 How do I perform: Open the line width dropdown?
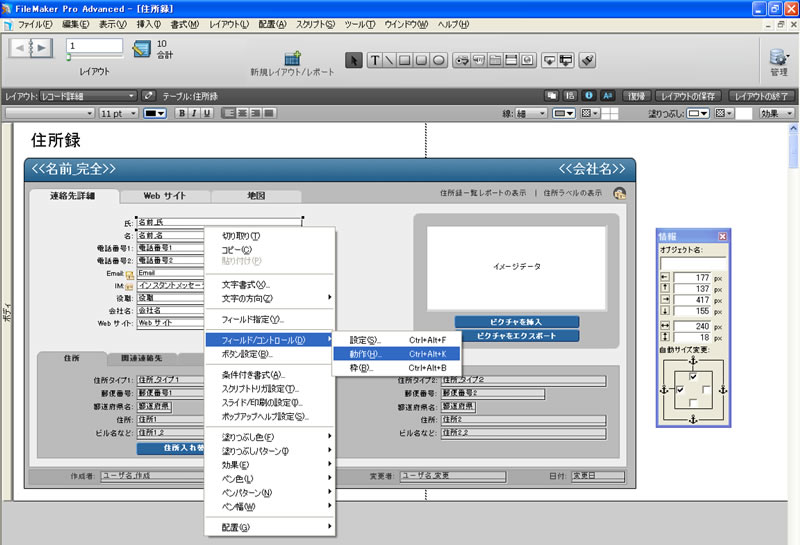click(x=531, y=113)
